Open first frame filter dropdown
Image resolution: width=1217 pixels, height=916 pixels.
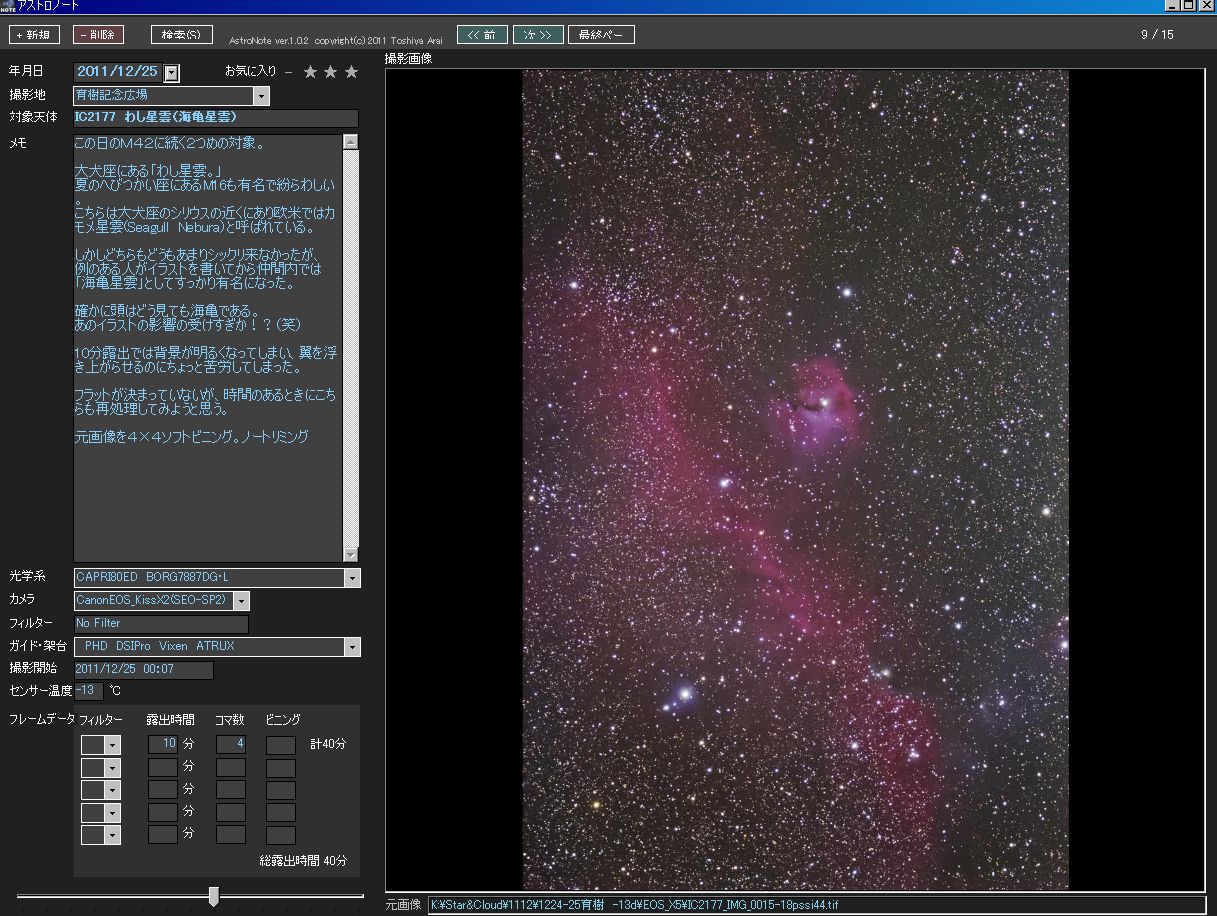112,745
